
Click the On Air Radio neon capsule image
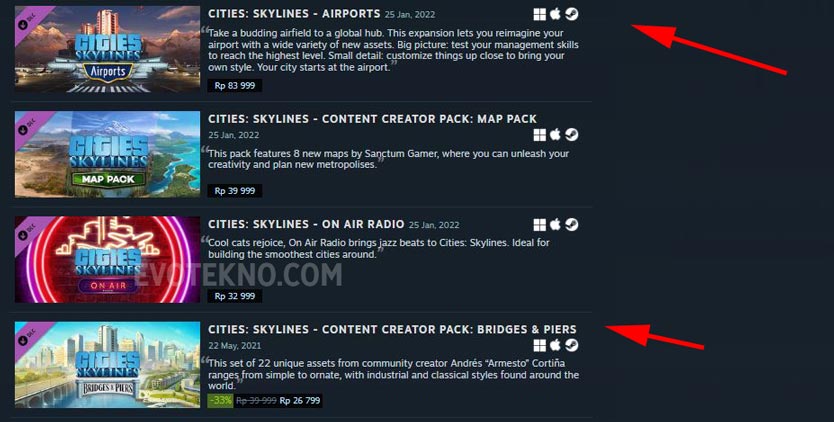107,259
